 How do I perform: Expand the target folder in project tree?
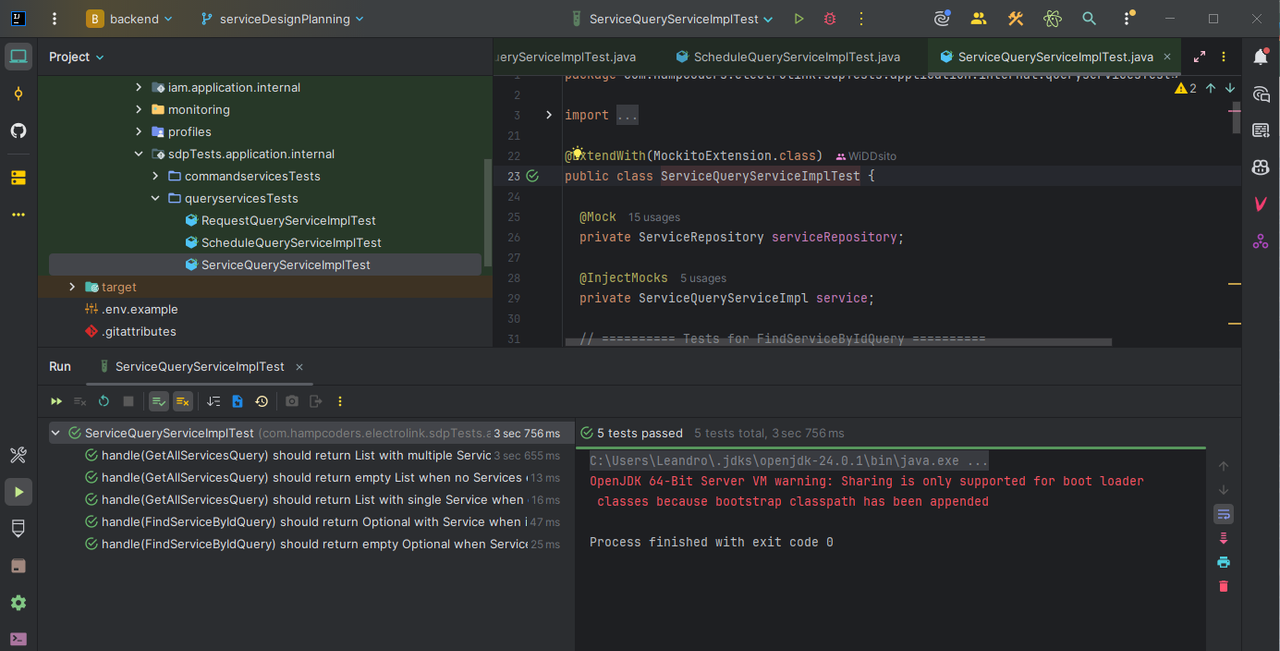(x=72, y=287)
